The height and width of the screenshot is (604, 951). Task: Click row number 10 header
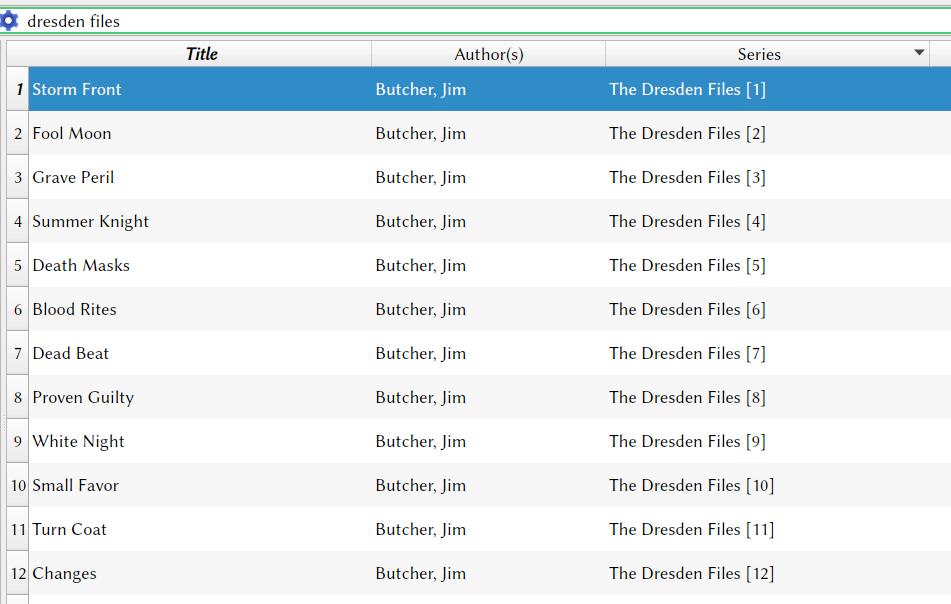[18, 485]
